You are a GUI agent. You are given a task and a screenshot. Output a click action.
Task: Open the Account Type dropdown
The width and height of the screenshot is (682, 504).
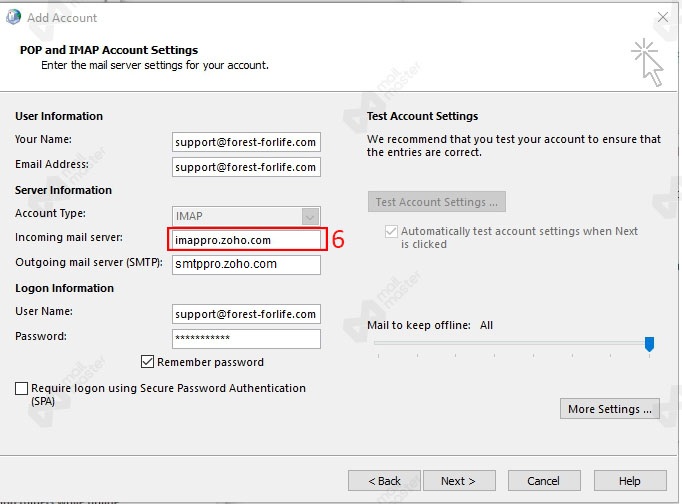point(310,216)
